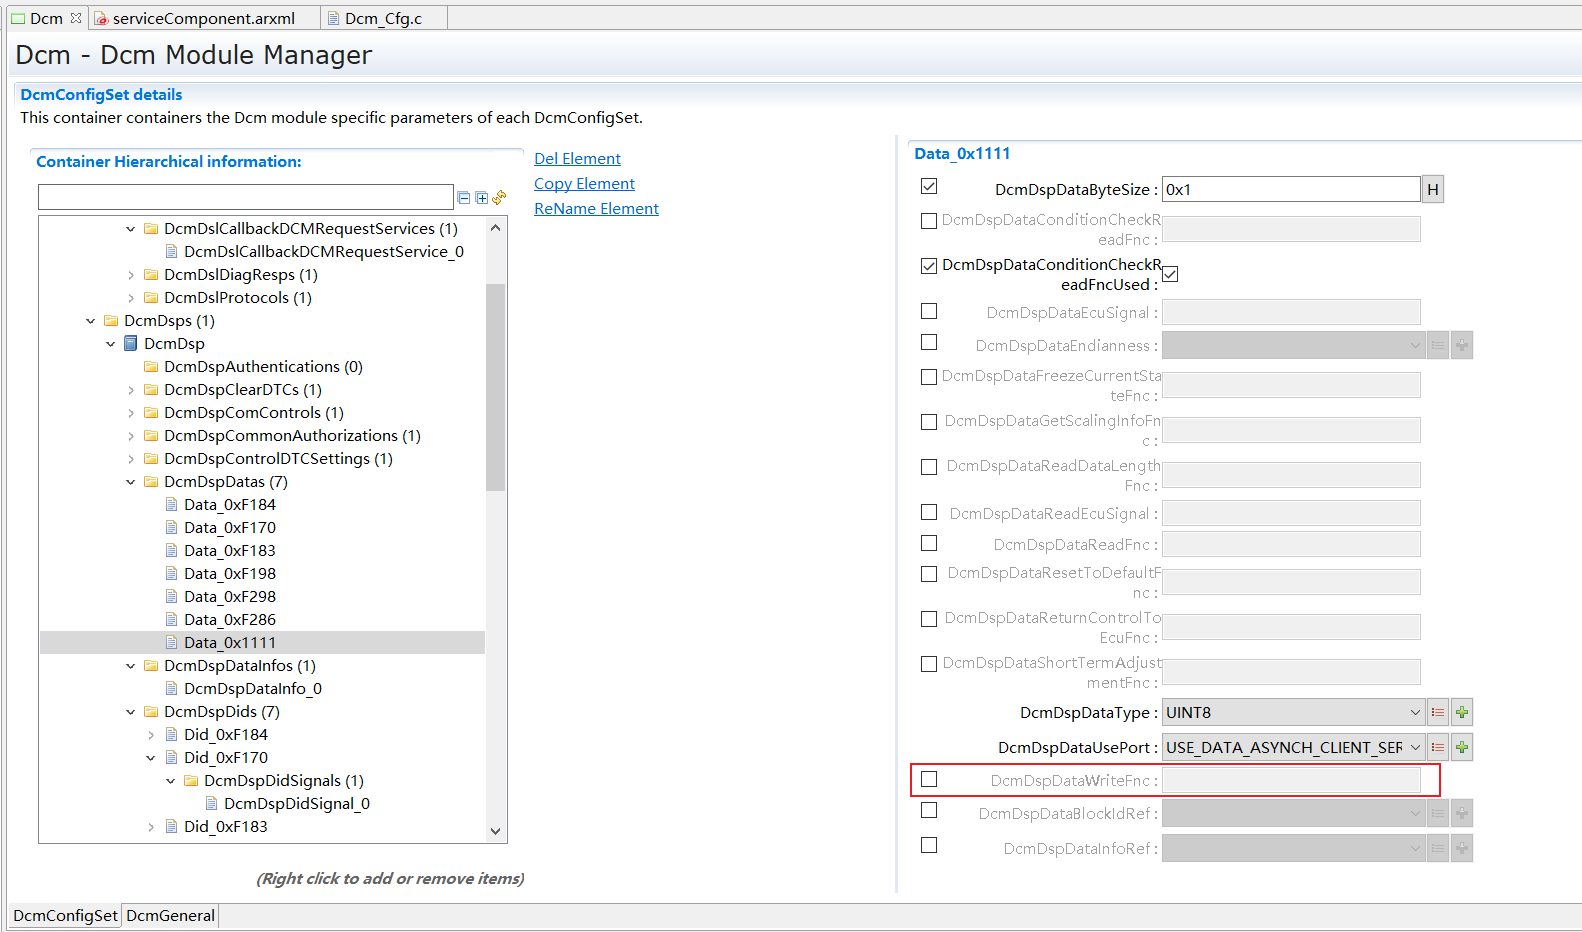Expand the DcmDslProtocols tree node

point(131,298)
